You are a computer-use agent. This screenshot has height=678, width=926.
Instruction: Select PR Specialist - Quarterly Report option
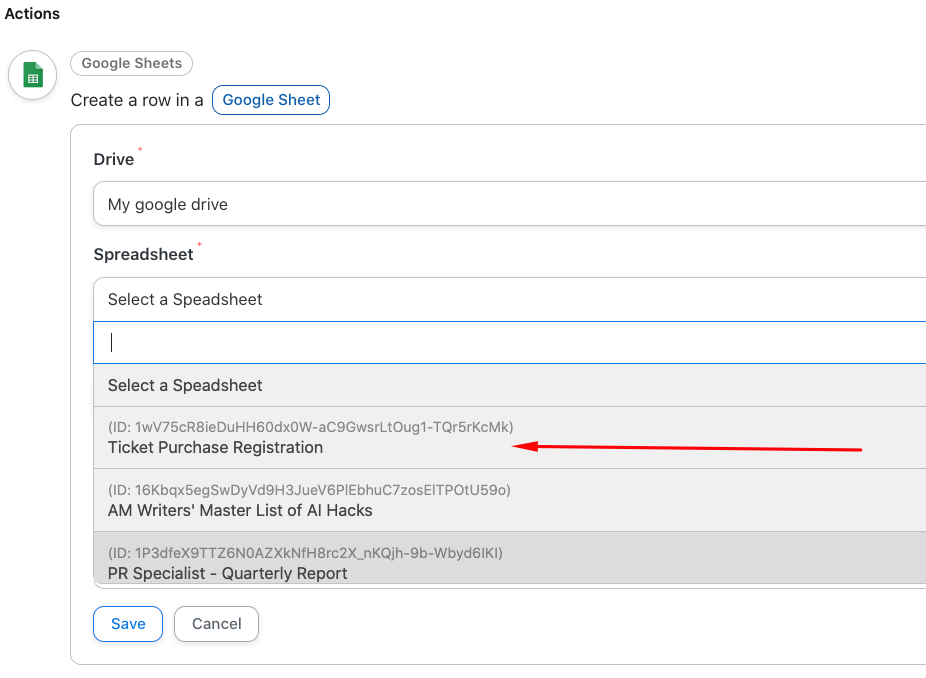click(x=228, y=573)
